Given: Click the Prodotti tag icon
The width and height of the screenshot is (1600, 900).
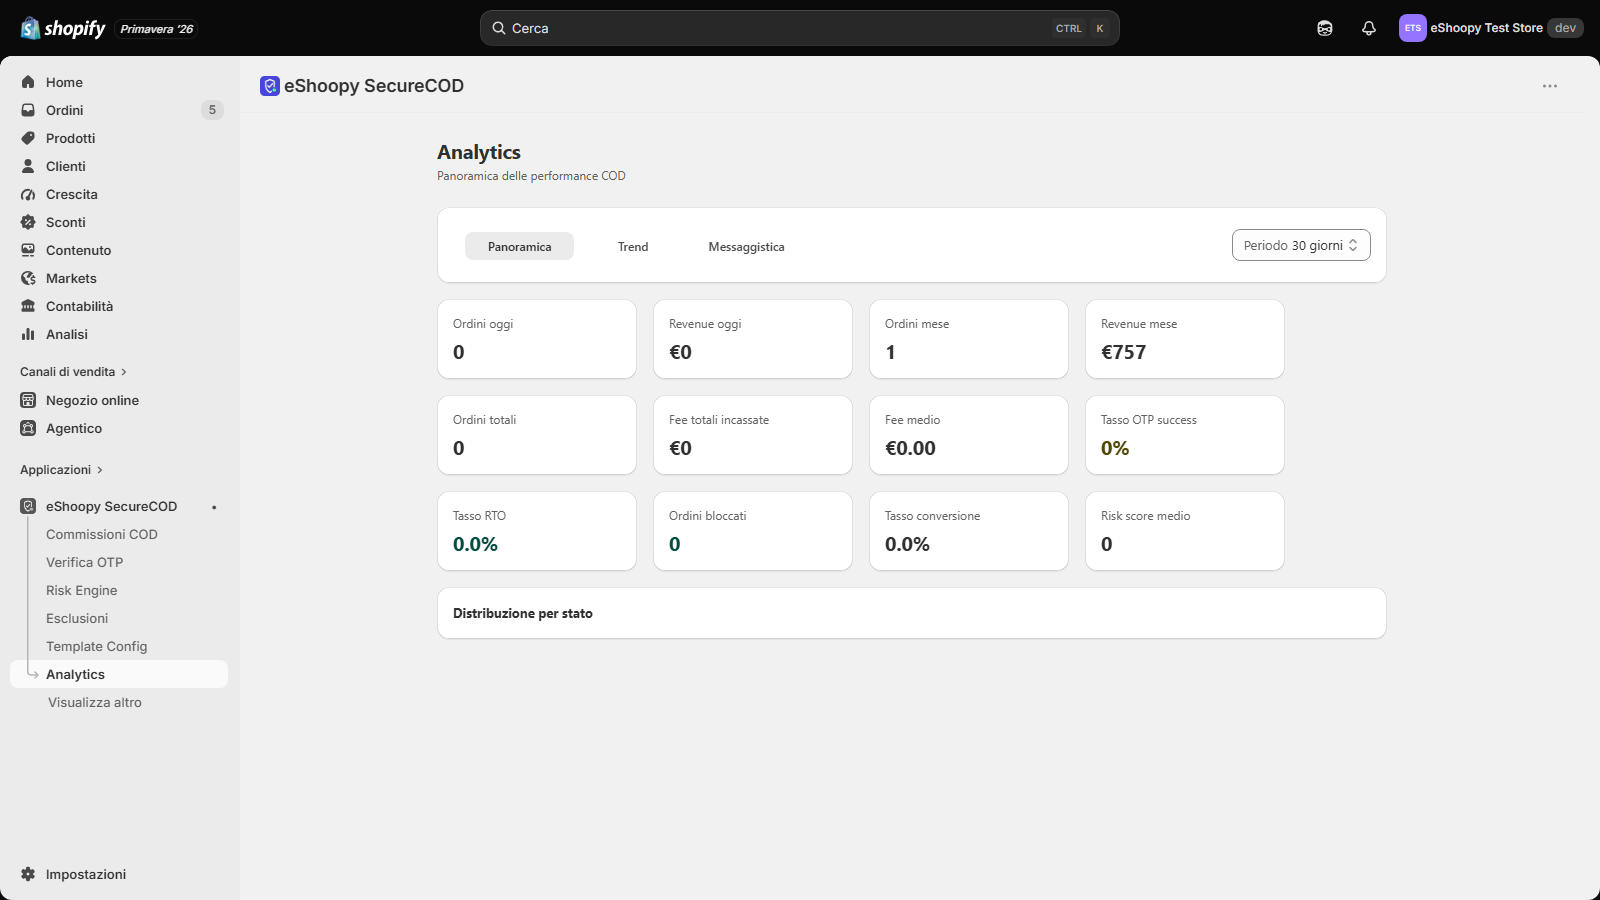Looking at the screenshot, I should (x=28, y=138).
